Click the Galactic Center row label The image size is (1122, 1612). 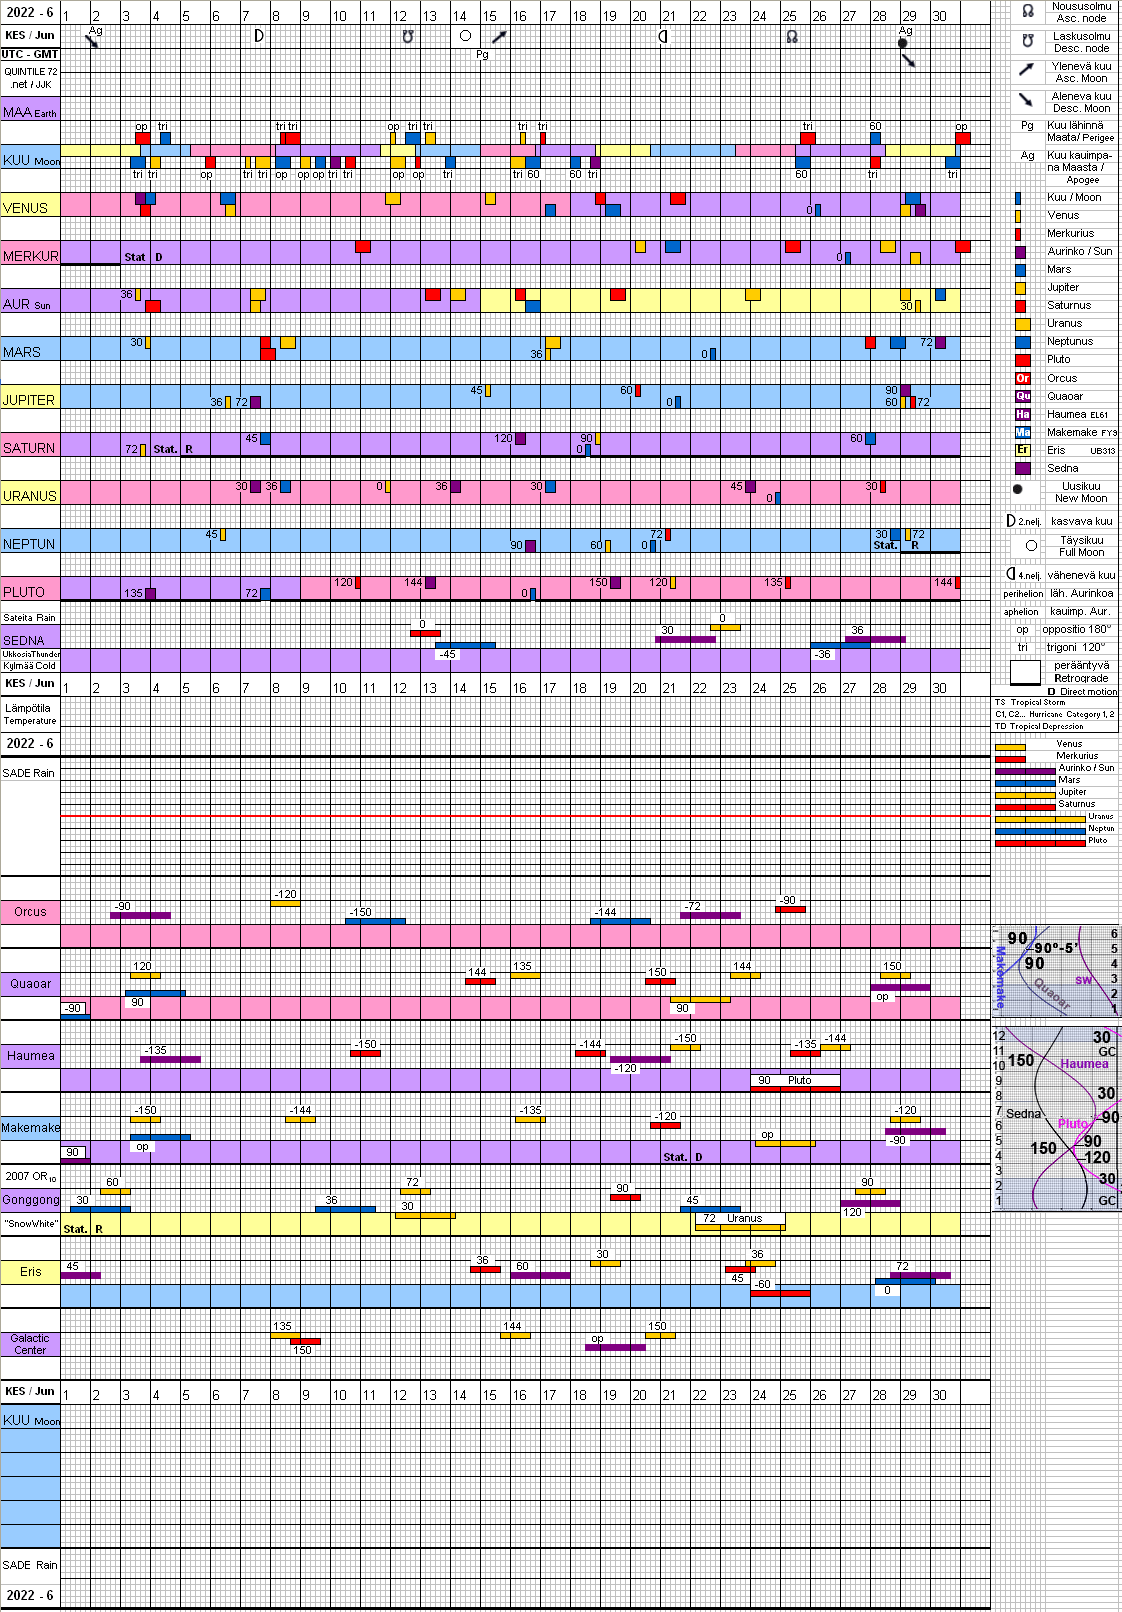coord(30,1344)
